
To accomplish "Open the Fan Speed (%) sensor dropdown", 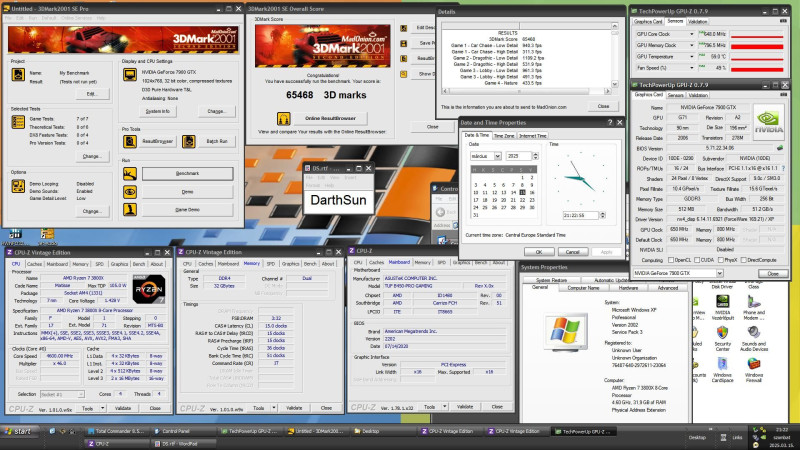I will click(692, 68).
